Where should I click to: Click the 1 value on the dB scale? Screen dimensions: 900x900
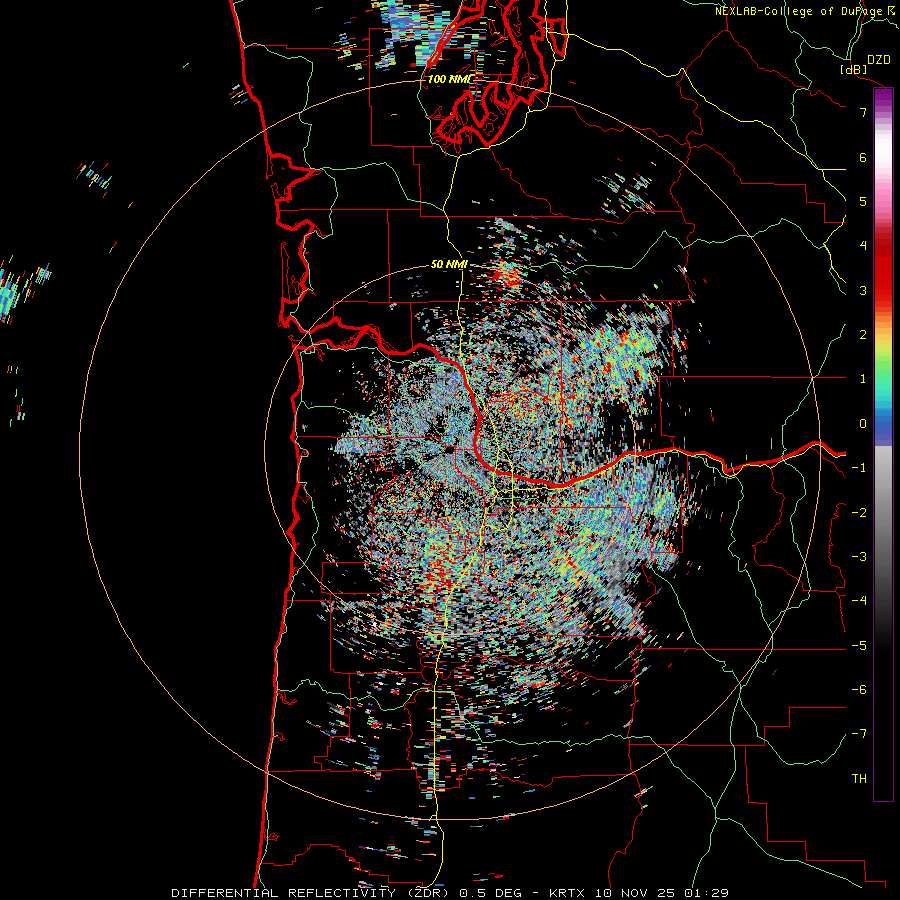(863, 379)
